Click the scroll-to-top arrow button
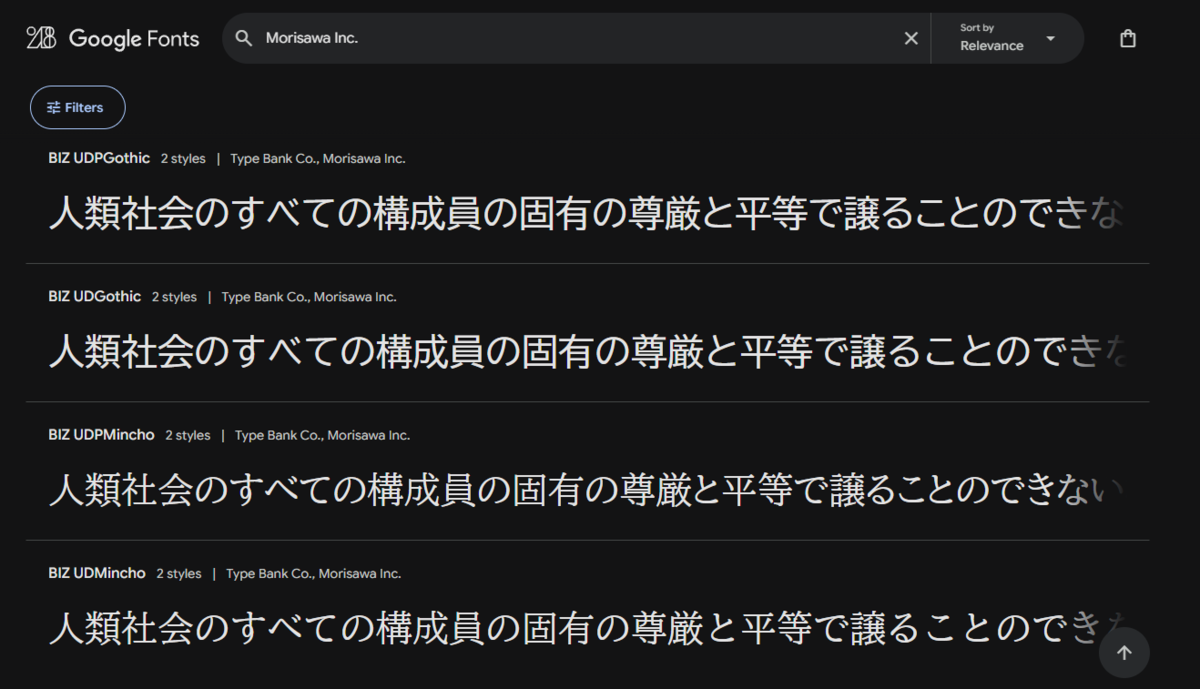 tap(1124, 653)
